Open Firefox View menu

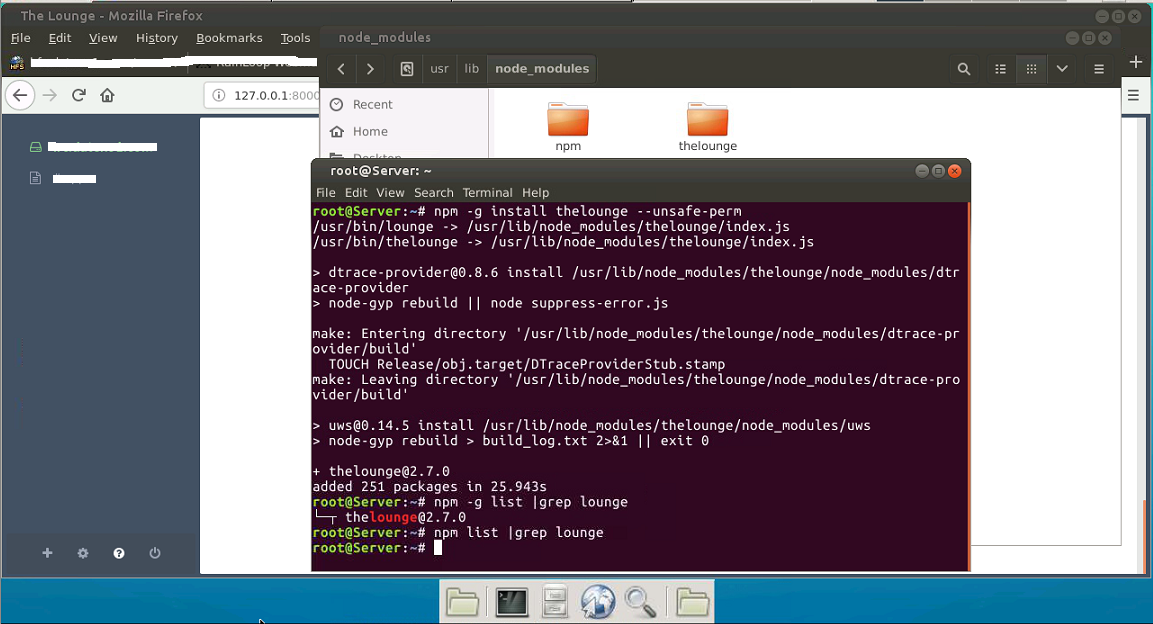click(103, 38)
